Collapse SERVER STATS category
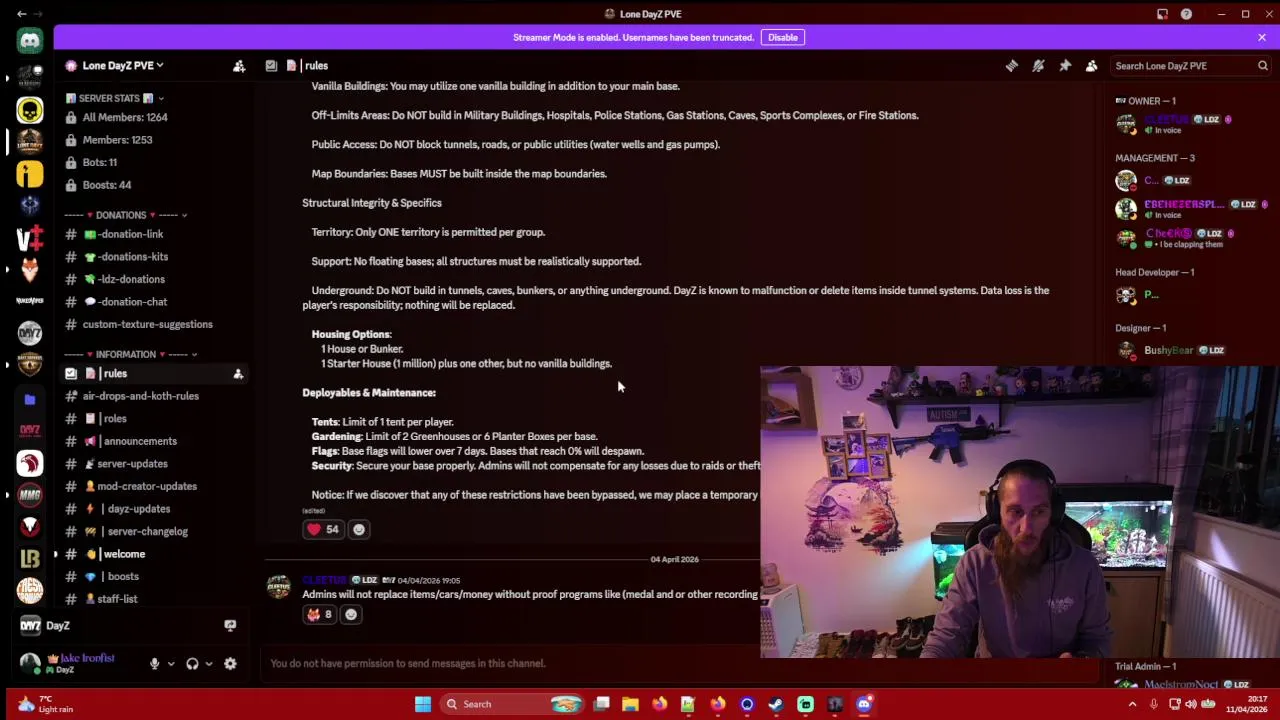 coord(114,98)
